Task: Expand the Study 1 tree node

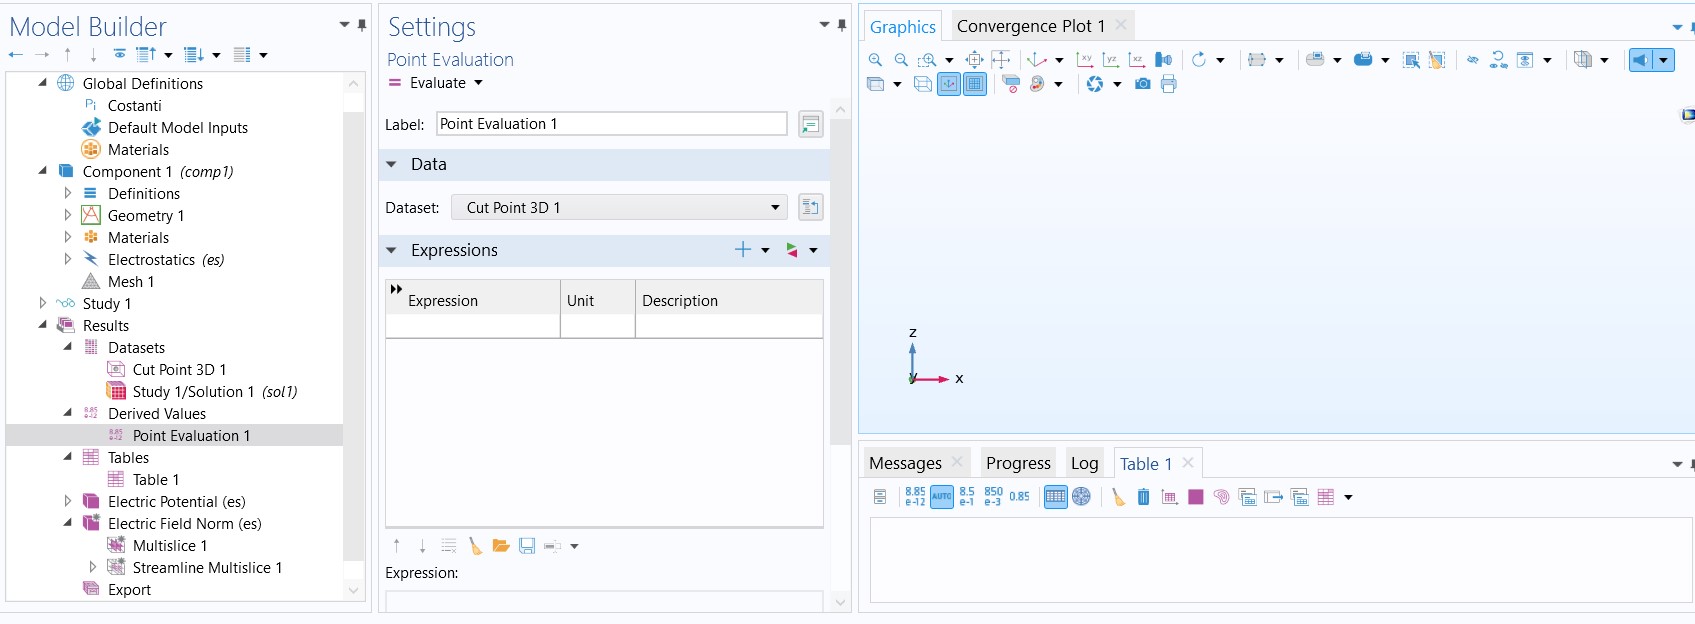Action: [42, 303]
